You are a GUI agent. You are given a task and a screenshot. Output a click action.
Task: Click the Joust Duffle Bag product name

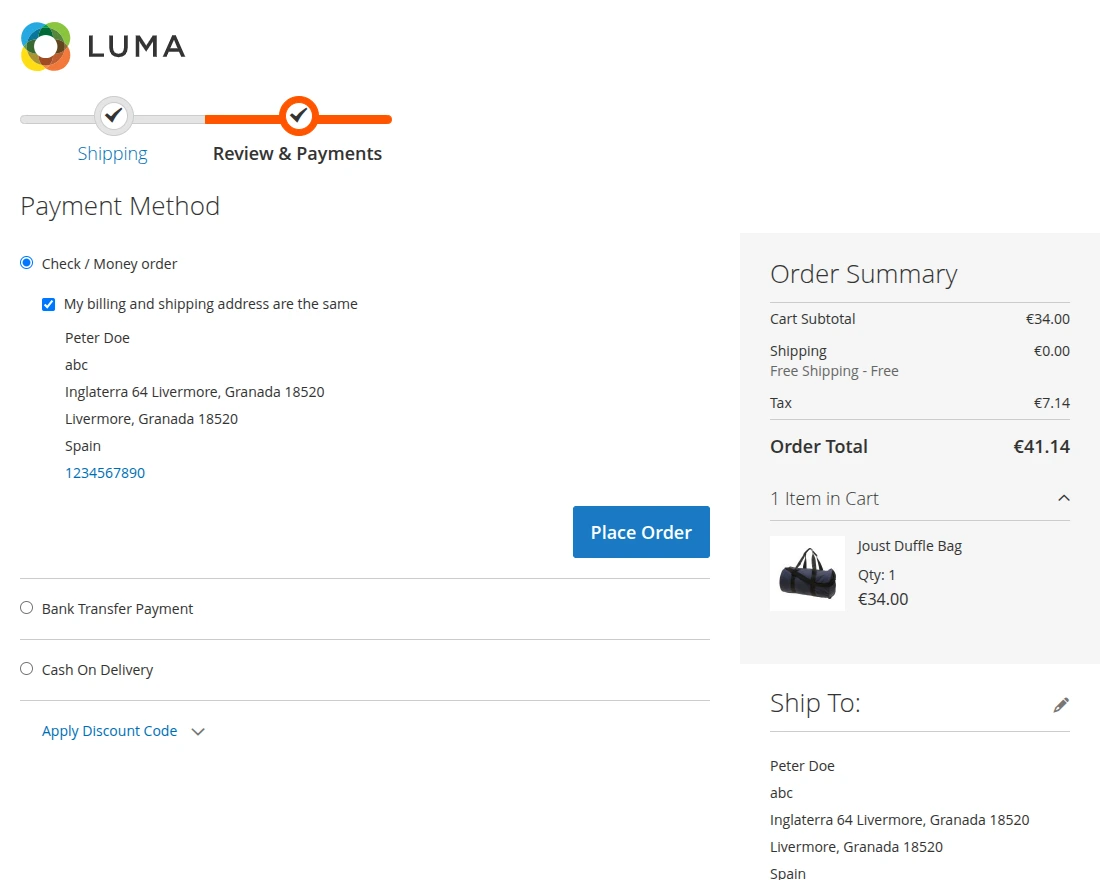pos(909,546)
